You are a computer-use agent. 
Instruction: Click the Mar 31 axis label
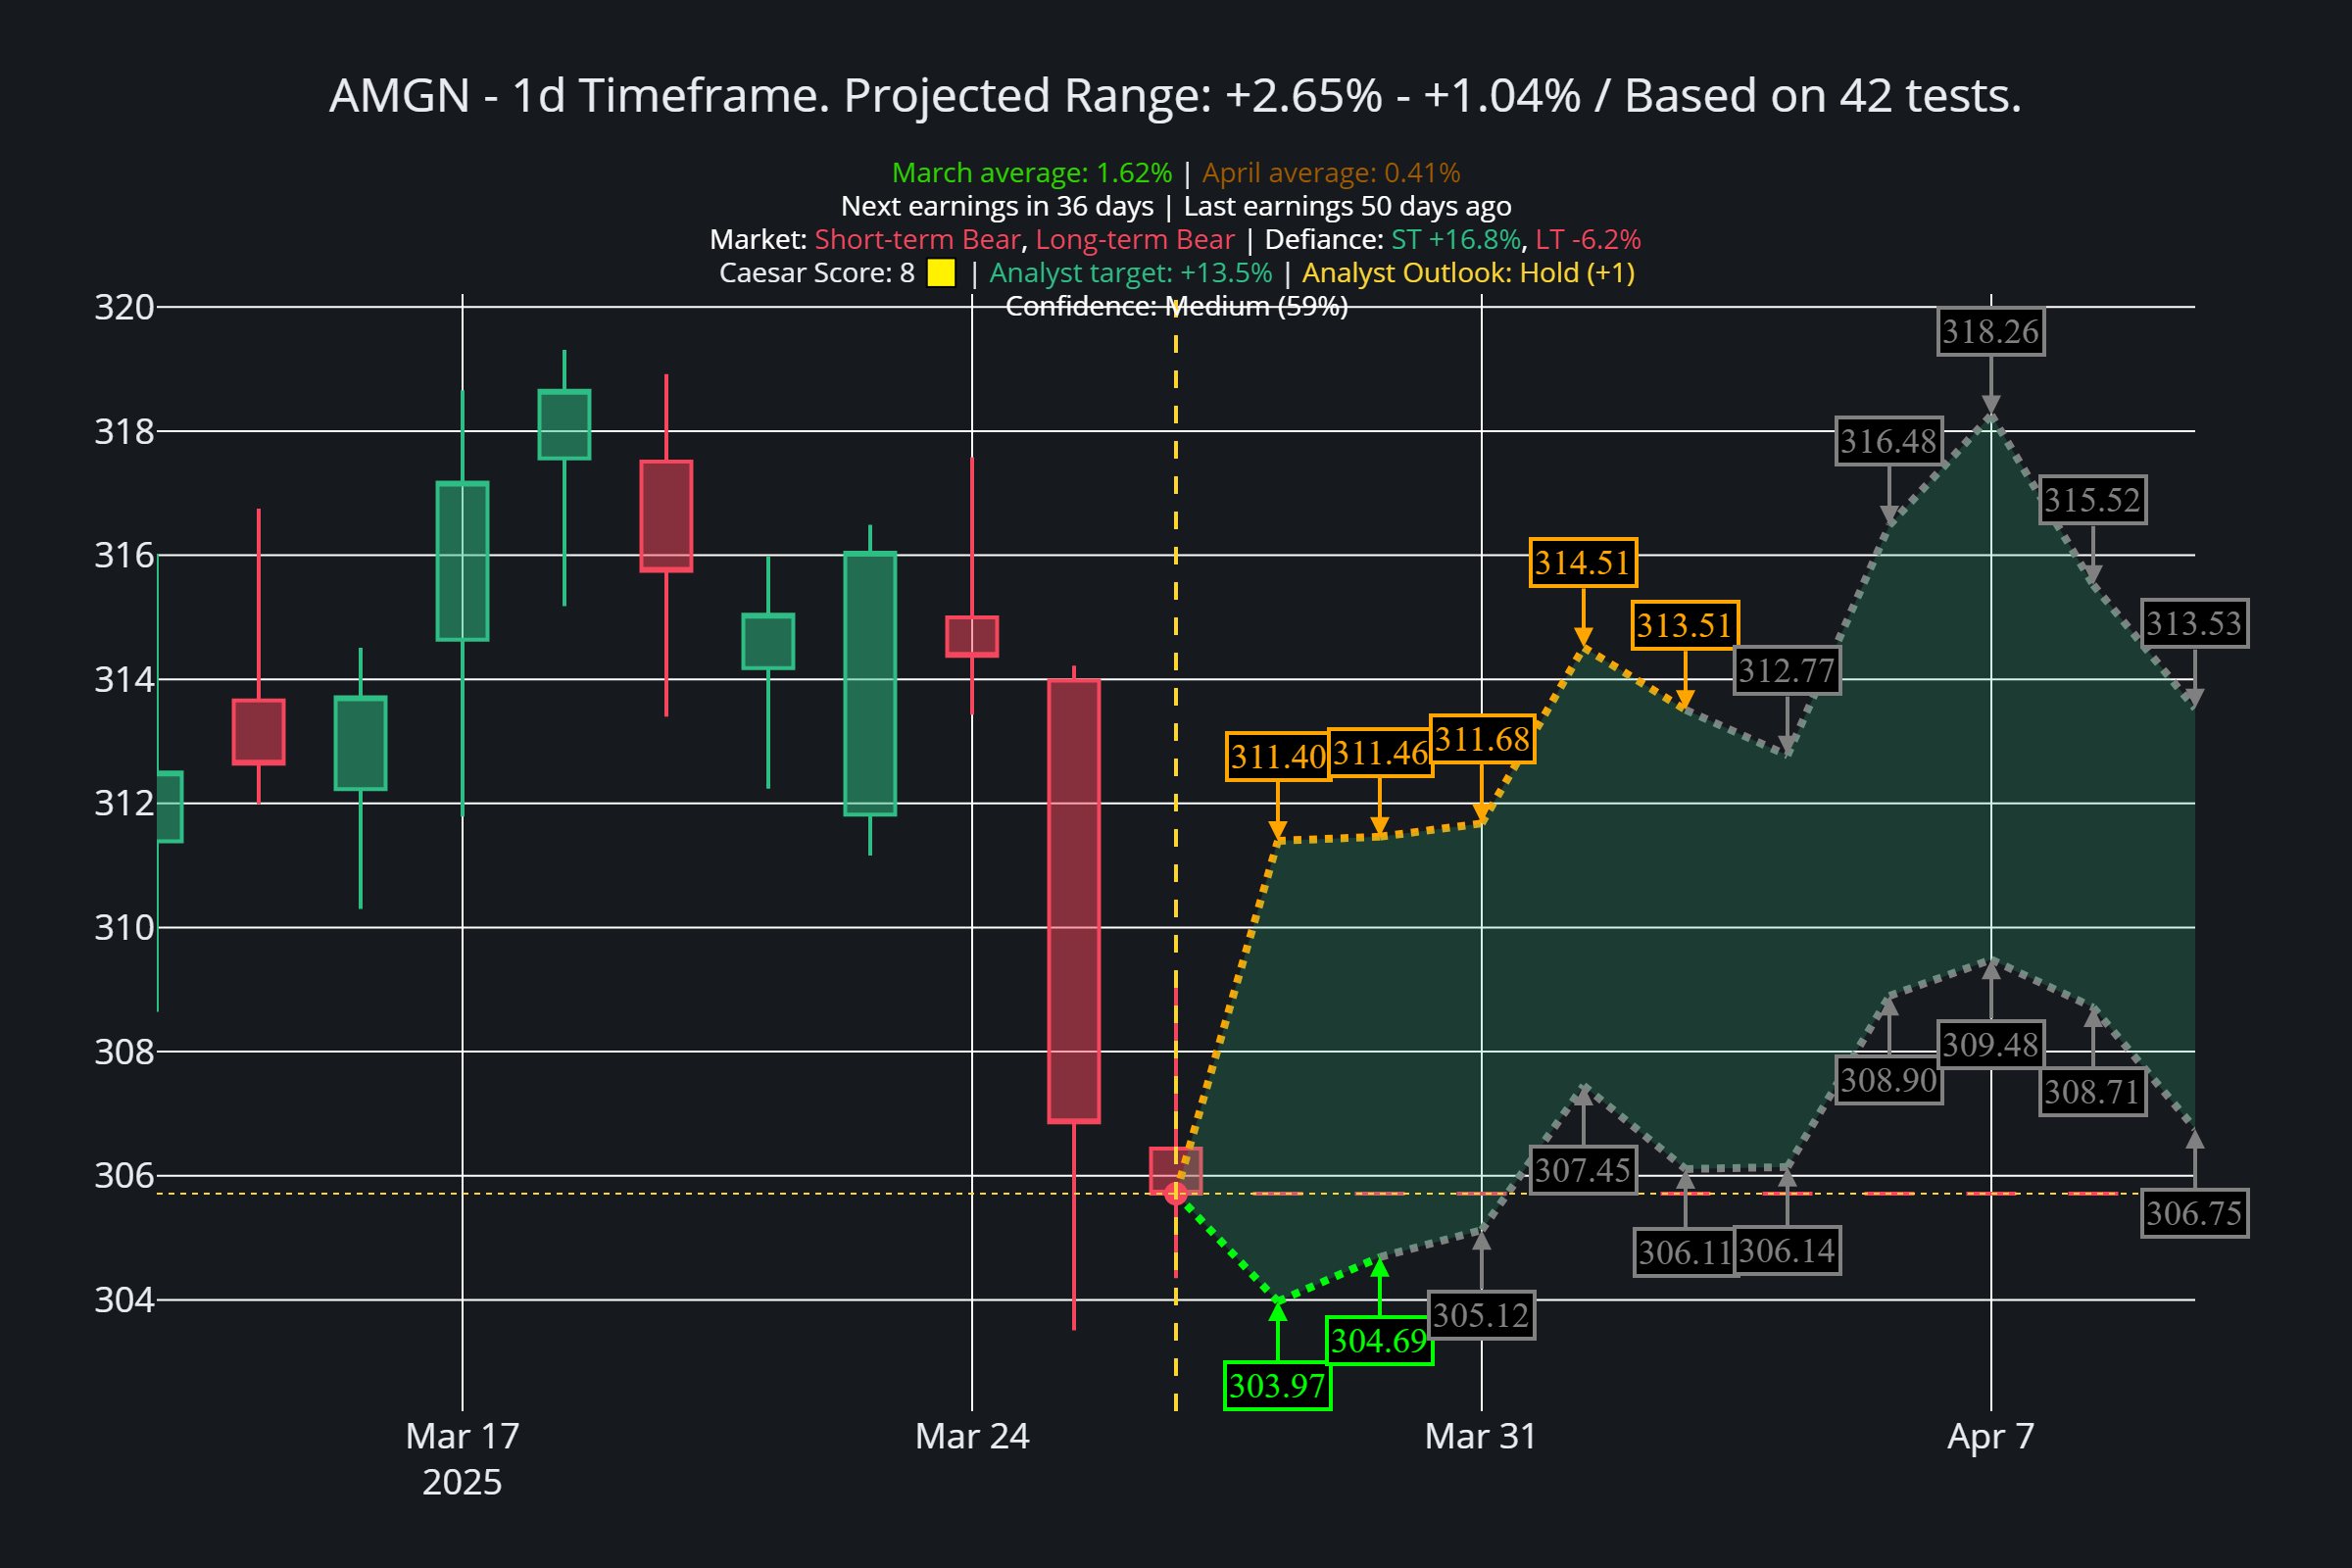[1481, 1437]
